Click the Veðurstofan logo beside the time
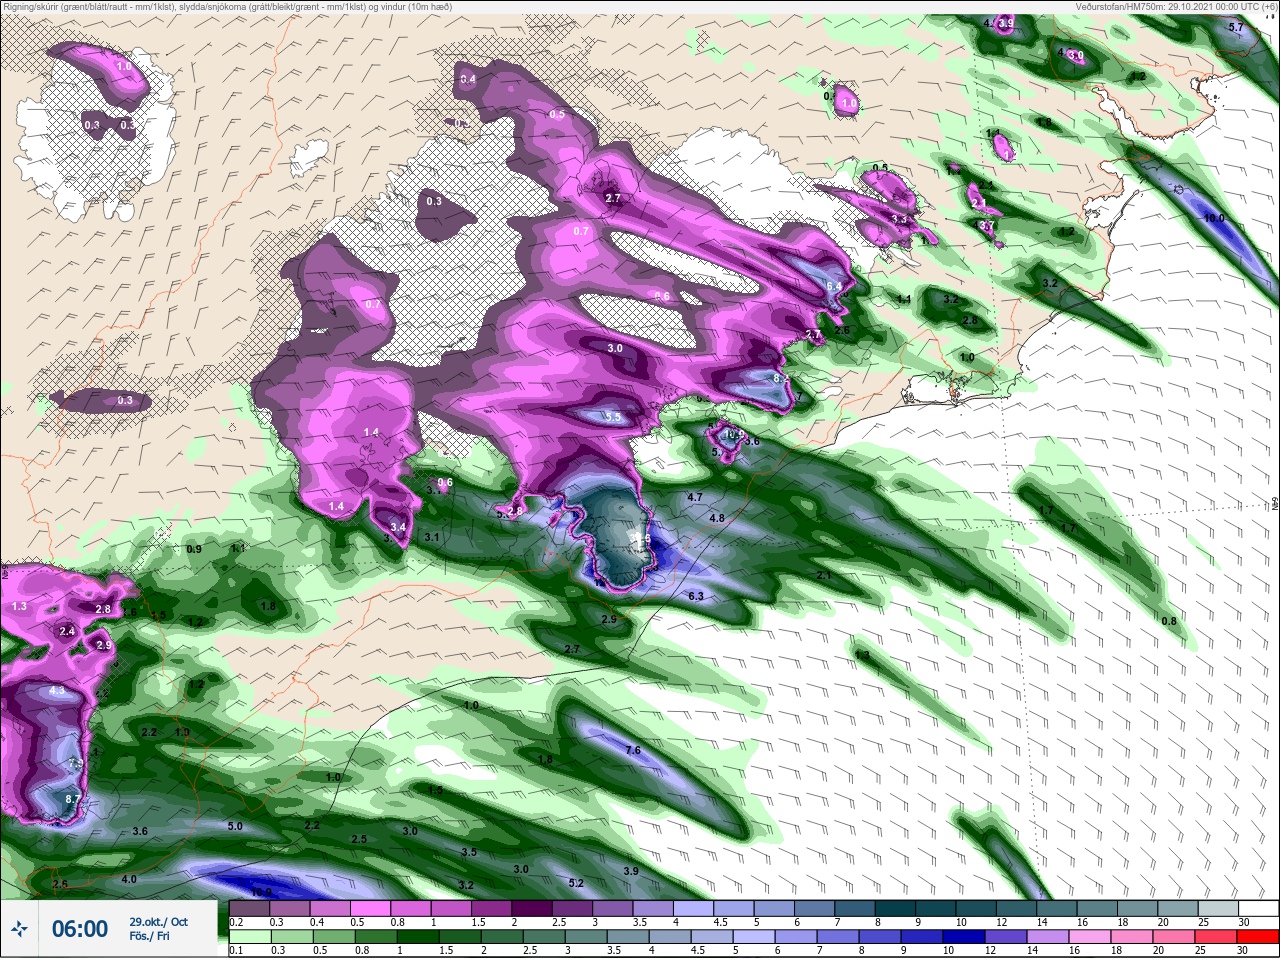This screenshot has height=958, width=1280. (x=20, y=929)
